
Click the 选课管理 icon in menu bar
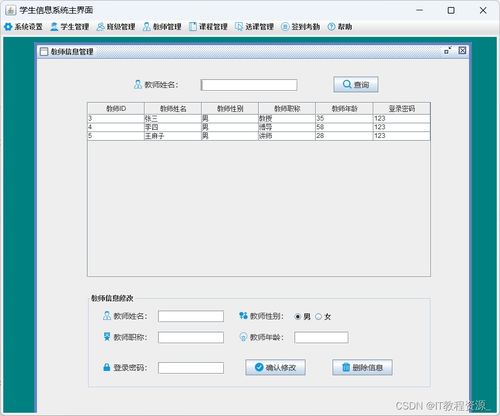pyautogui.click(x=239, y=27)
